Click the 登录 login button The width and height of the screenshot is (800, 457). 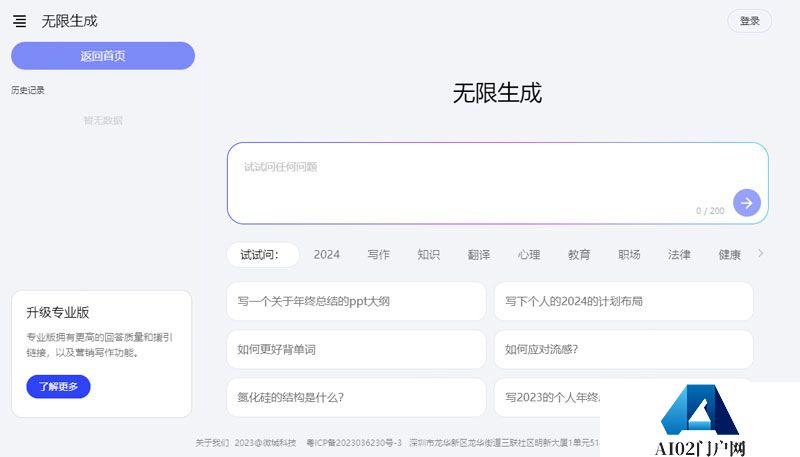(749, 21)
